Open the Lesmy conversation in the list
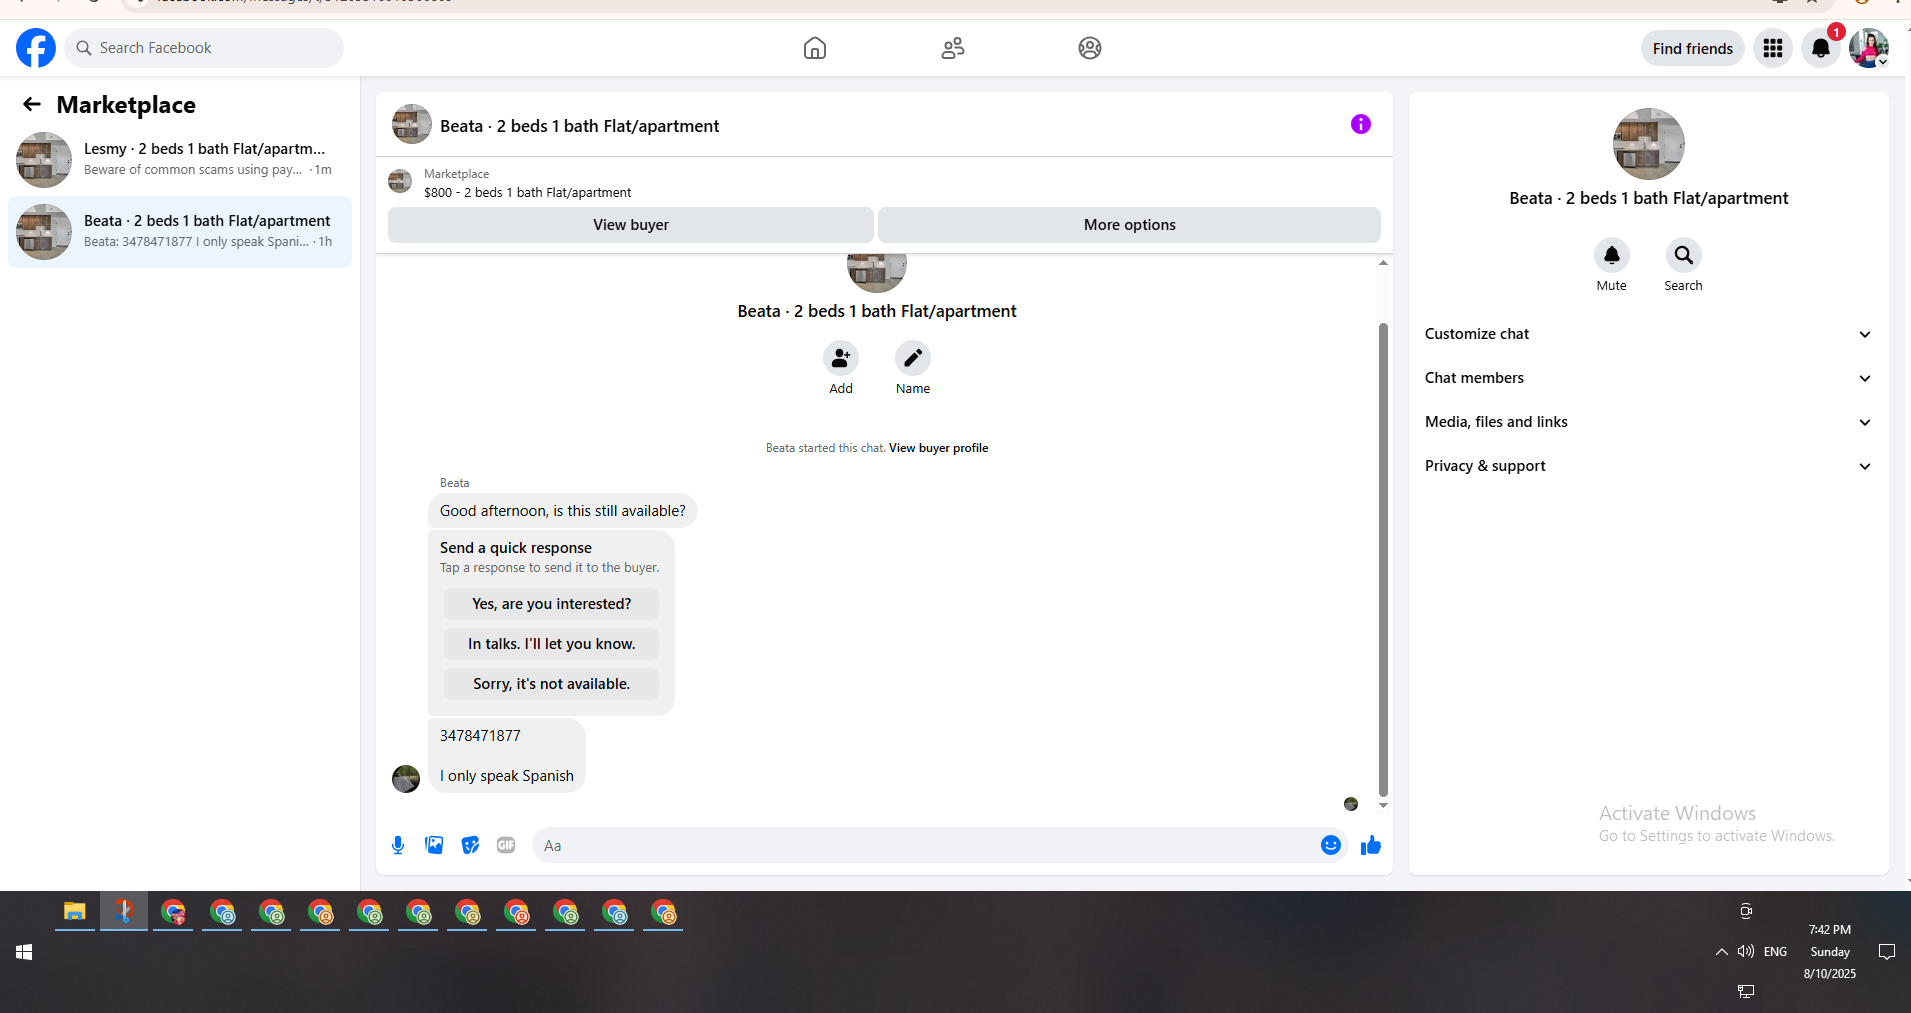1911x1013 pixels. point(180,160)
